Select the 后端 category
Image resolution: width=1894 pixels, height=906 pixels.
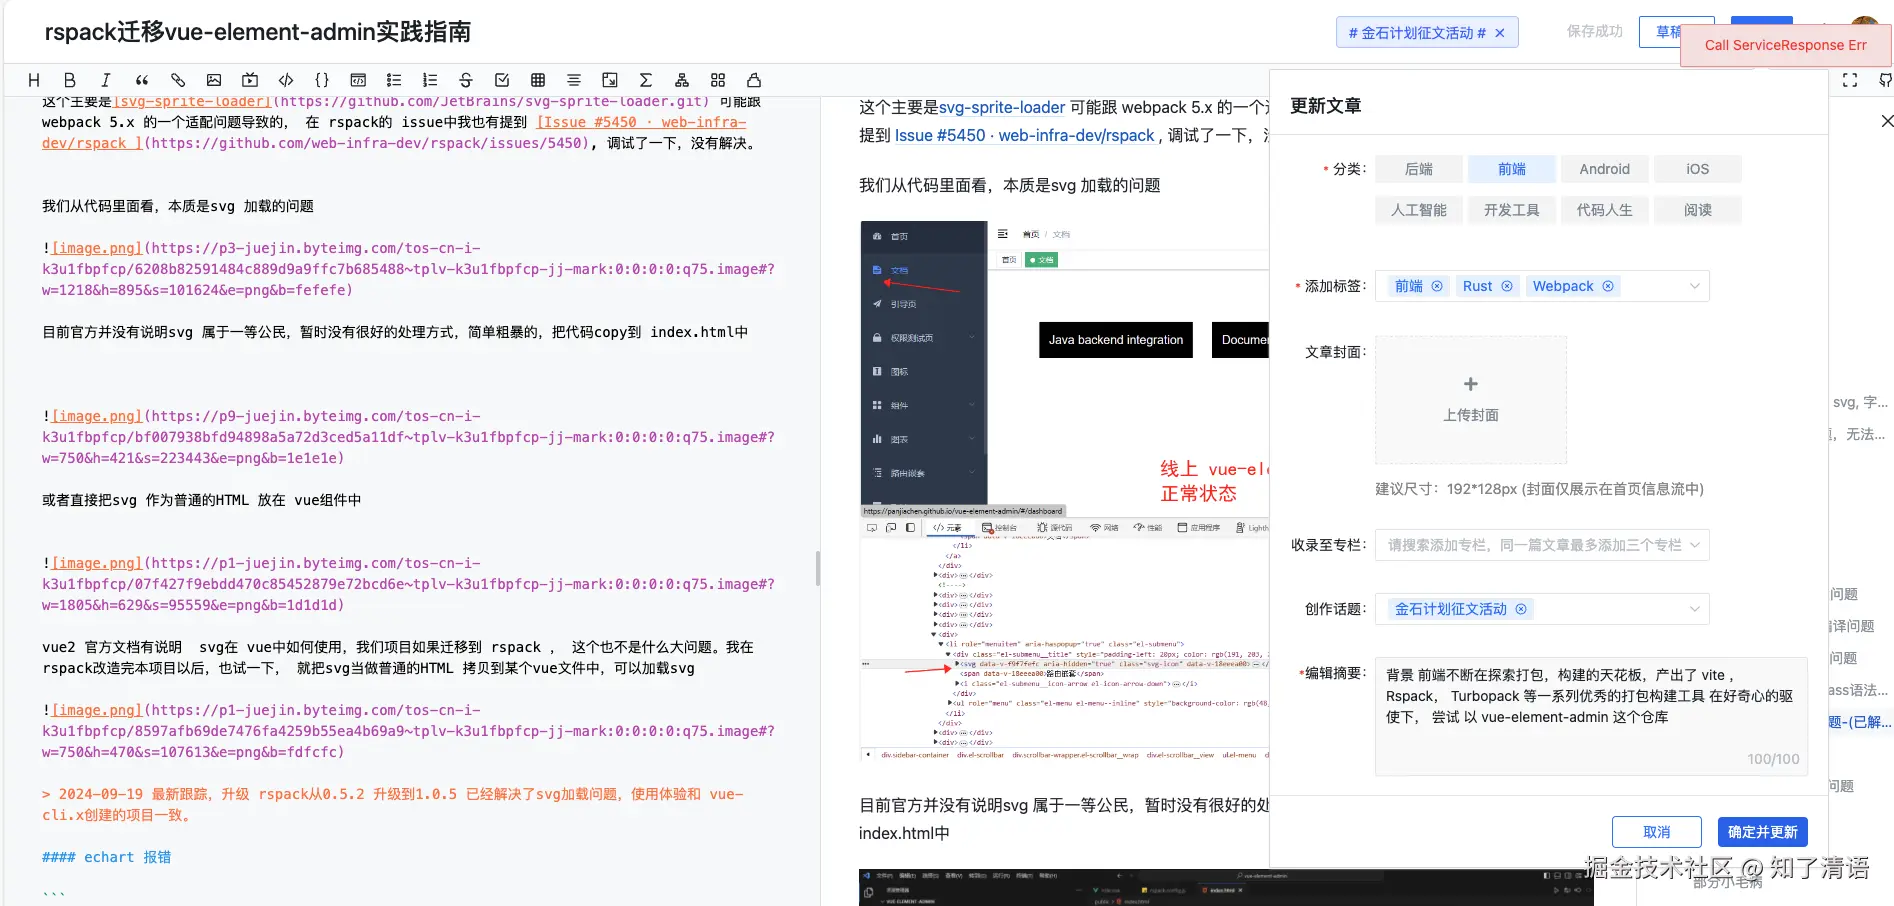pyautogui.click(x=1418, y=168)
